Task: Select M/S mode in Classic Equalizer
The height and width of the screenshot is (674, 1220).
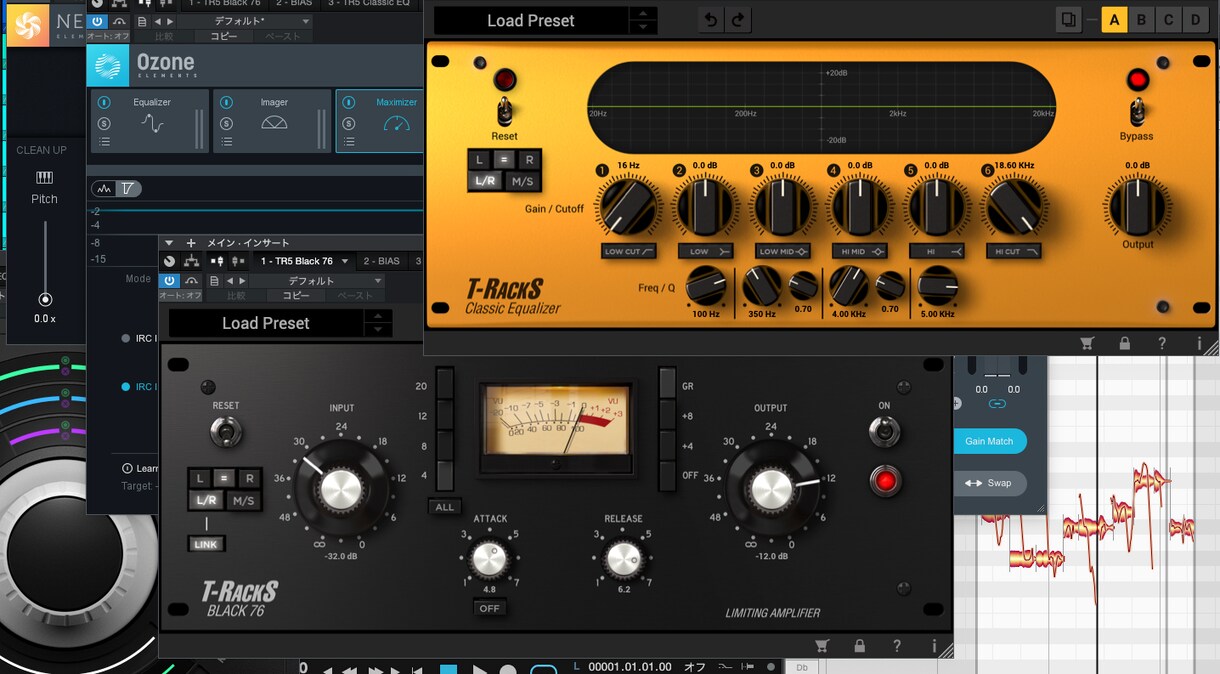Action: coord(522,182)
